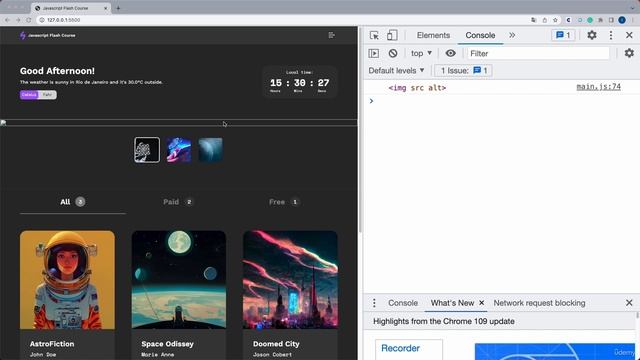Toggle the device toolbar icon
Image resolution: width=640 pixels, height=360 pixels.
[392, 36]
